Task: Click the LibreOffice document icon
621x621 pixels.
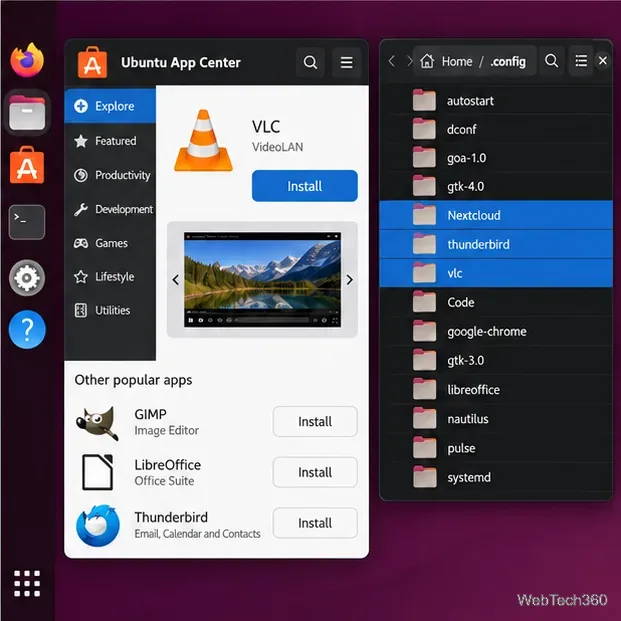Action: tap(97, 472)
